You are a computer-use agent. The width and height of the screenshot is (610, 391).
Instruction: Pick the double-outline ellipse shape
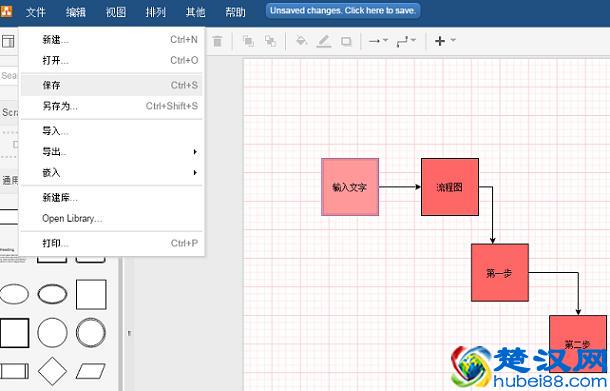52,294
